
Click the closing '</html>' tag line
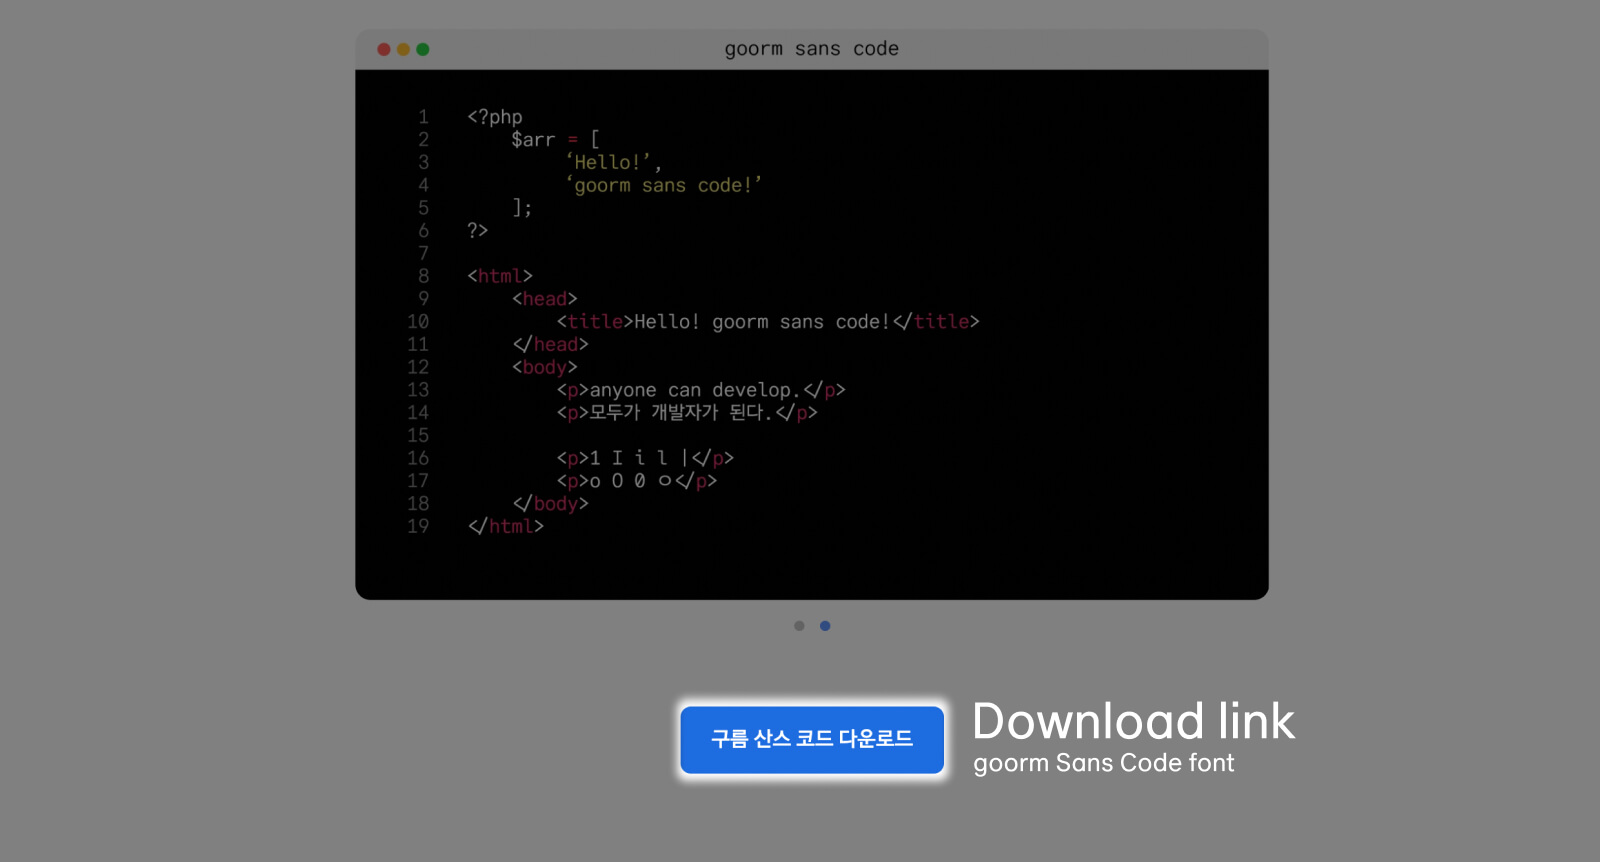(x=506, y=526)
